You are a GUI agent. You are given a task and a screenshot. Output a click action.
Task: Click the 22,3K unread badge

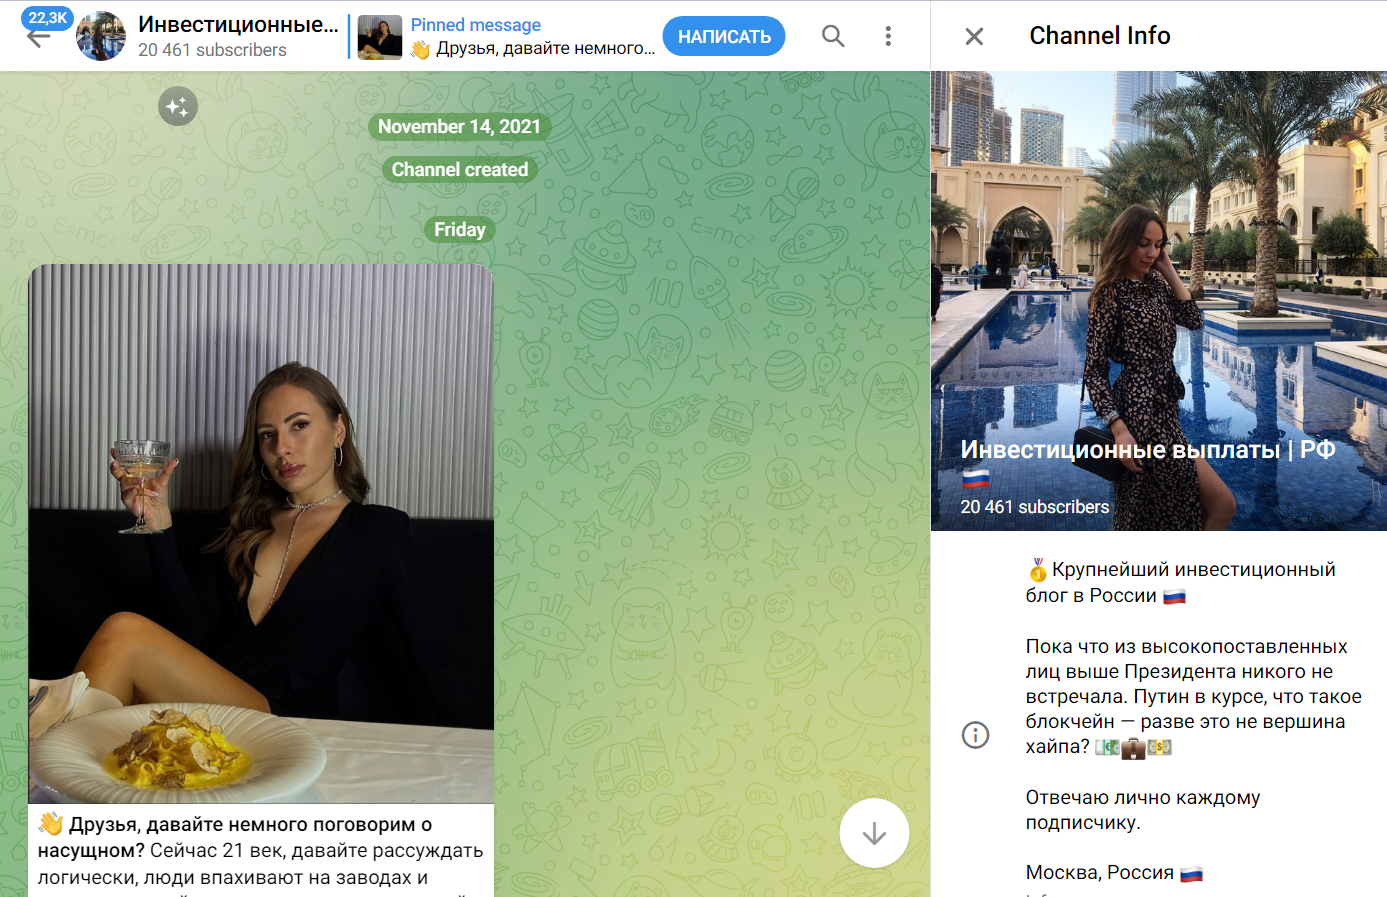pyautogui.click(x=48, y=18)
